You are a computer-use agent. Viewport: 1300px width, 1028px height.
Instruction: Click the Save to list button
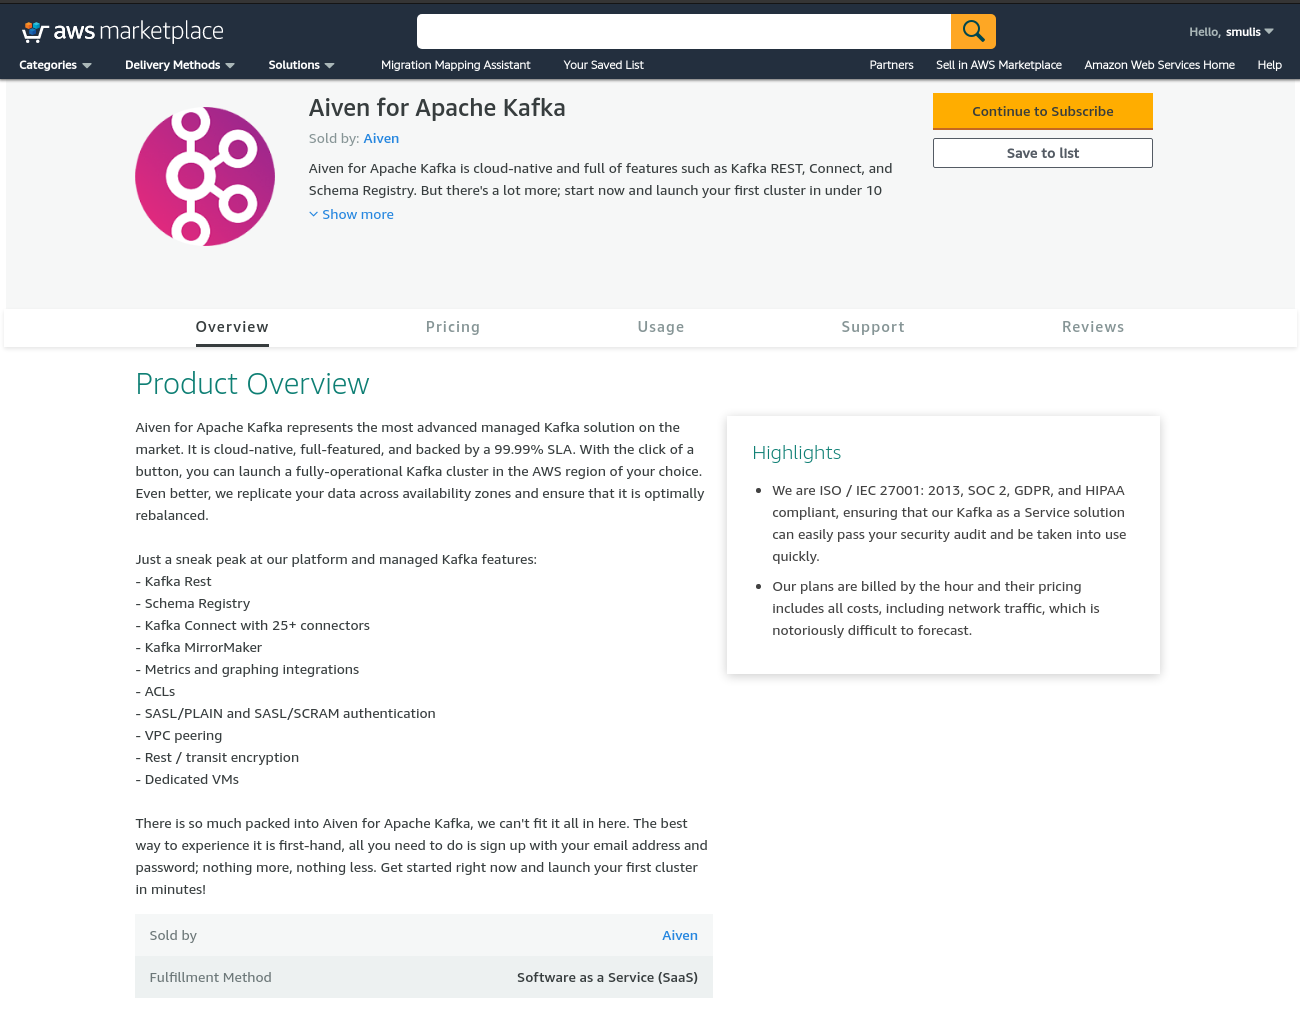click(x=1042, y=152)
